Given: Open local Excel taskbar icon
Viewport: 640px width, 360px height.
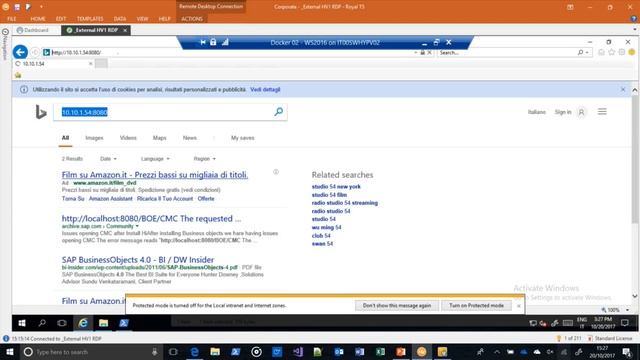Looking at the screenshot, I should coord(380,351).
